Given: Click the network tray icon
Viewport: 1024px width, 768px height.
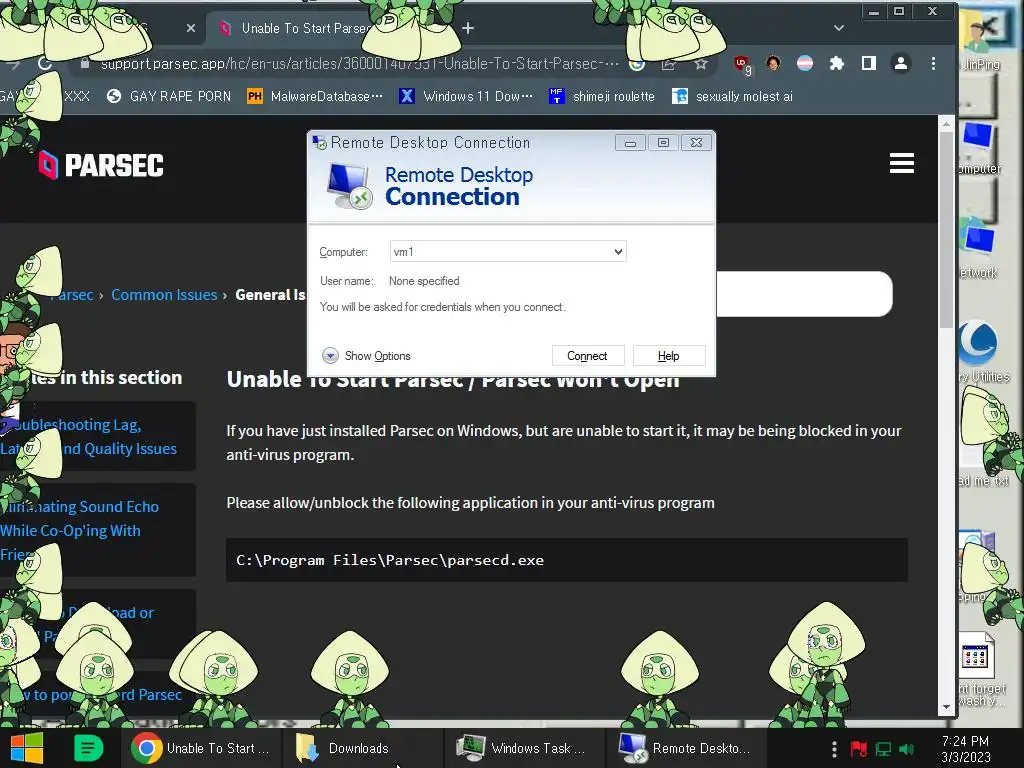Looking at the screenshot, I should click(x=883, y=749).
